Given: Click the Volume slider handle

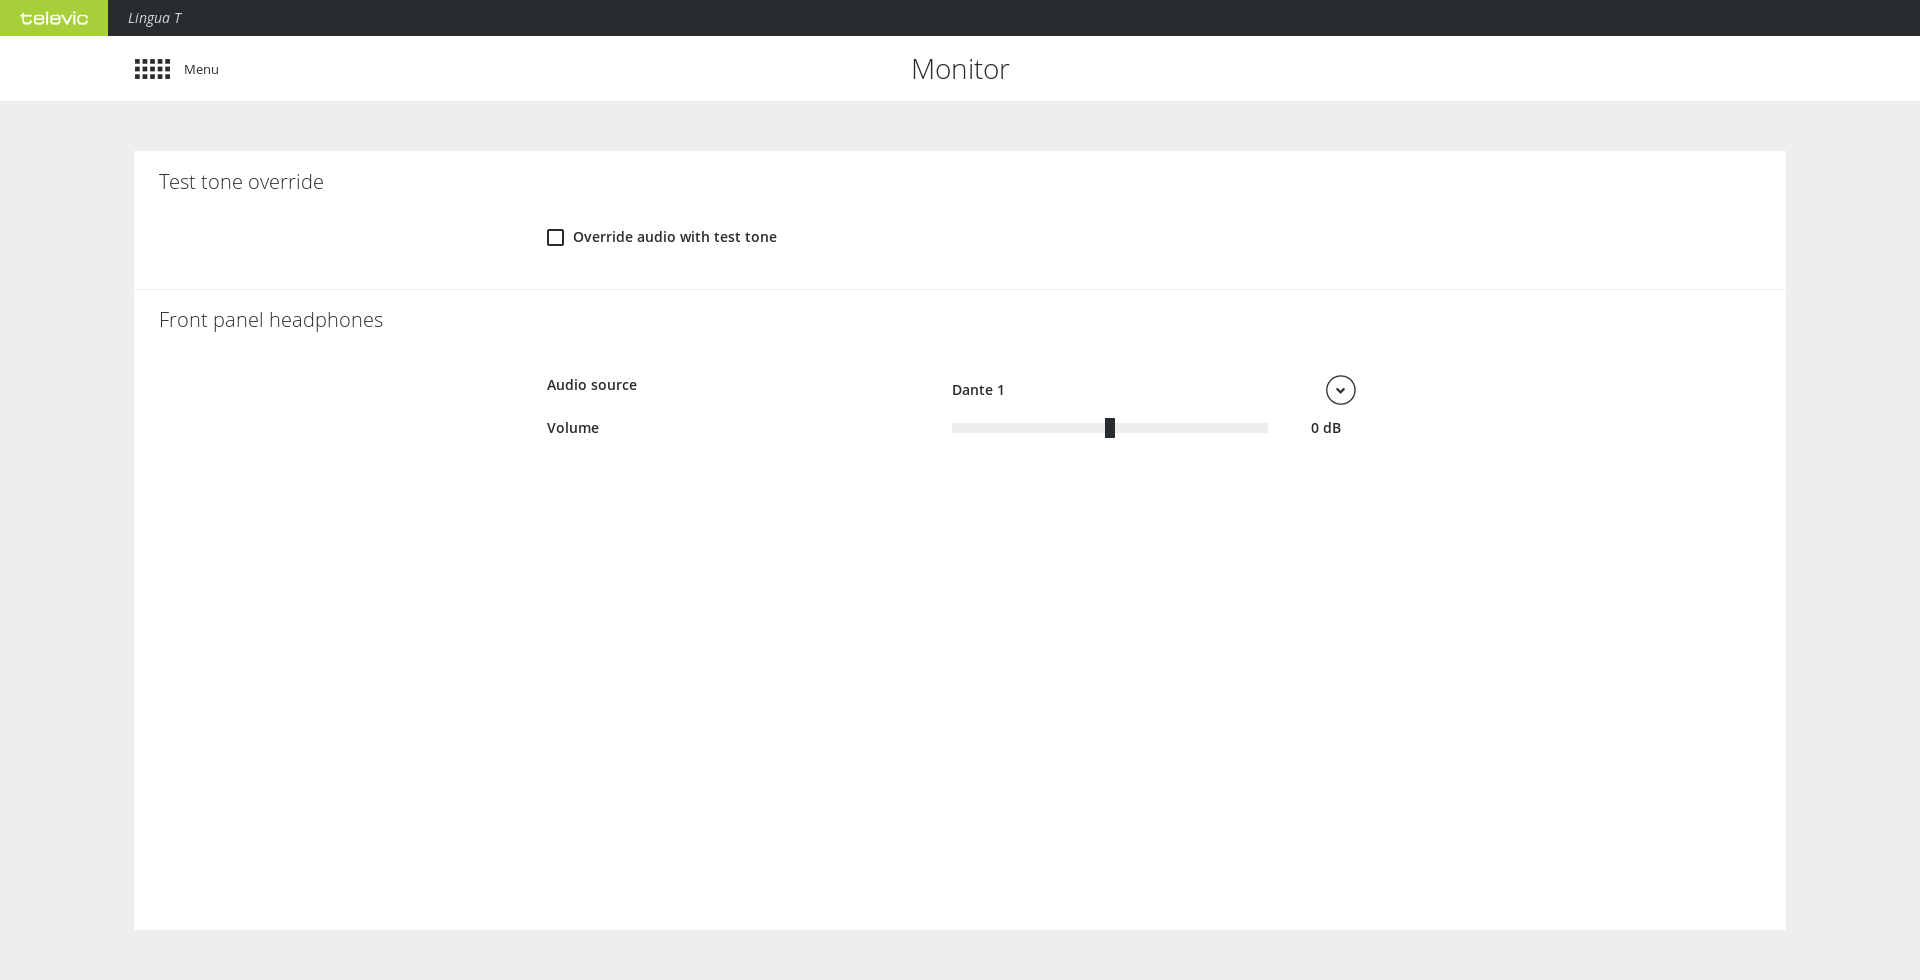Looking at the screenshot, I should pyautogui.click(x=1109, y=428).
